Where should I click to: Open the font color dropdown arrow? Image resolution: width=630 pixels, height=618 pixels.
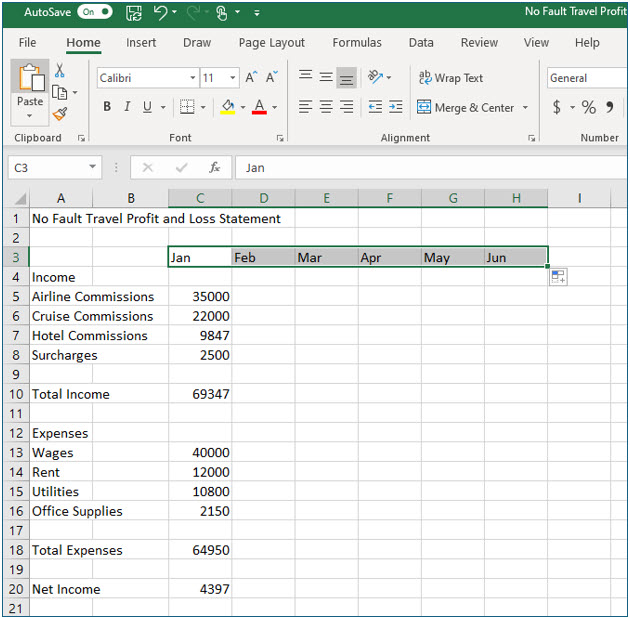click(275, 107)
